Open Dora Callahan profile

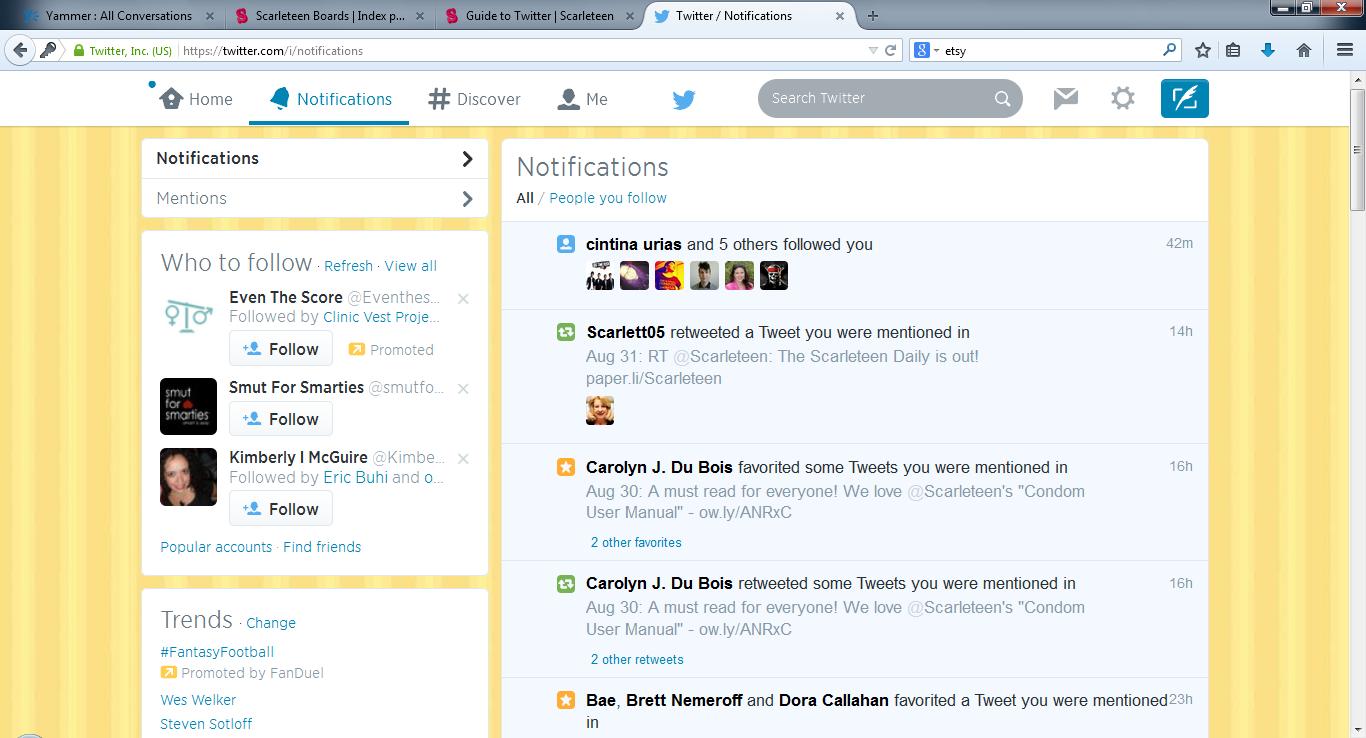834,700
